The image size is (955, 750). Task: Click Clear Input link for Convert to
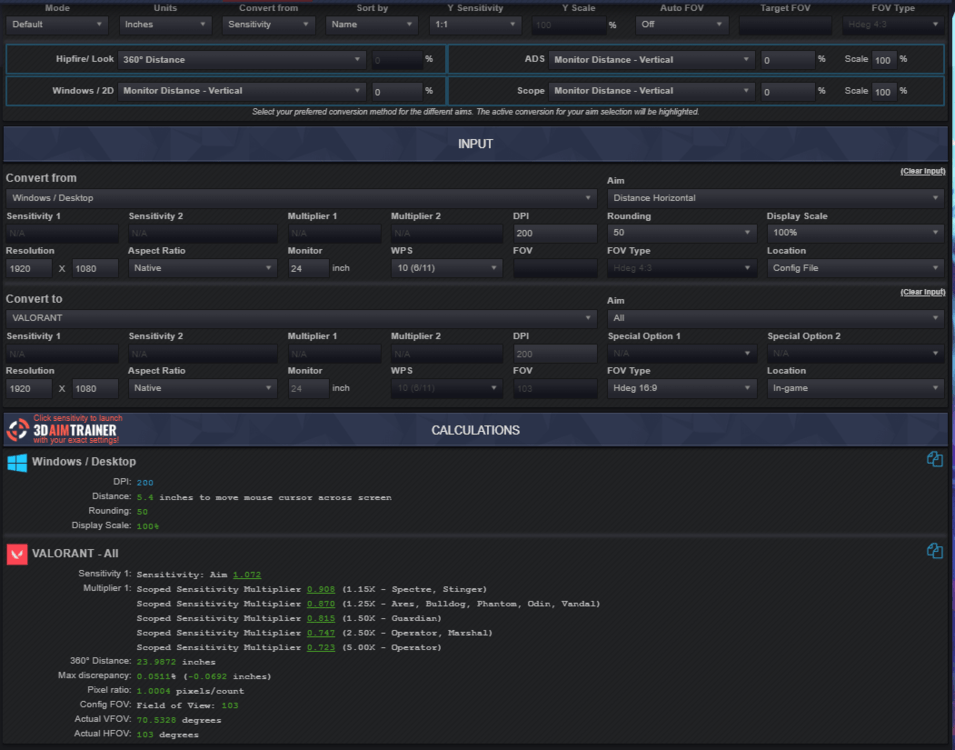pos(923,292)
